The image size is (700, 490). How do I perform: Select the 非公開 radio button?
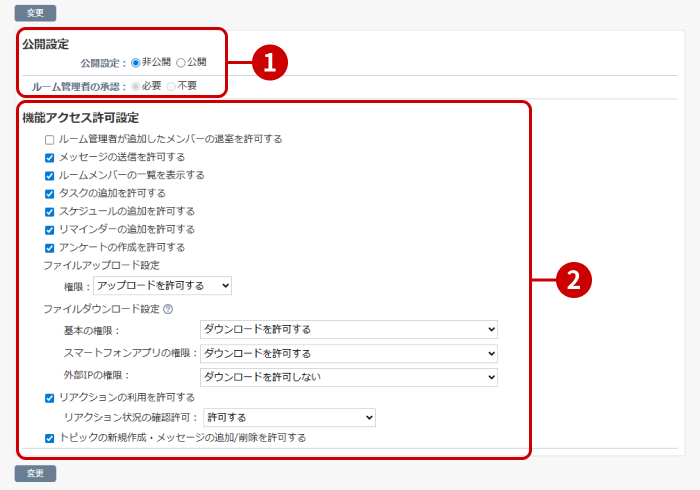tap(136, 62)
